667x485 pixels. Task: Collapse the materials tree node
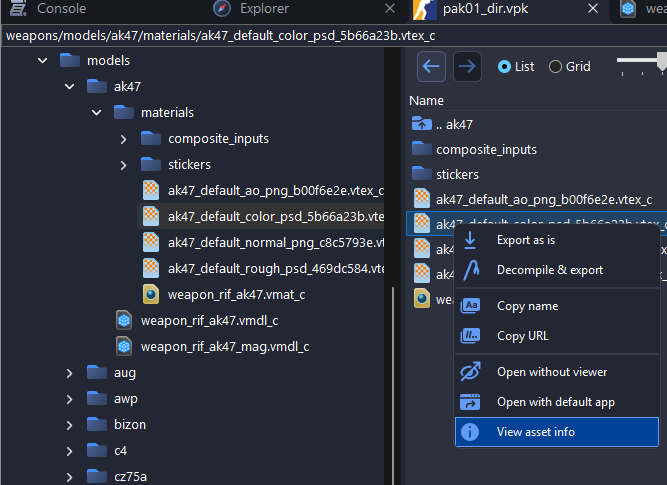pos(97,112)
